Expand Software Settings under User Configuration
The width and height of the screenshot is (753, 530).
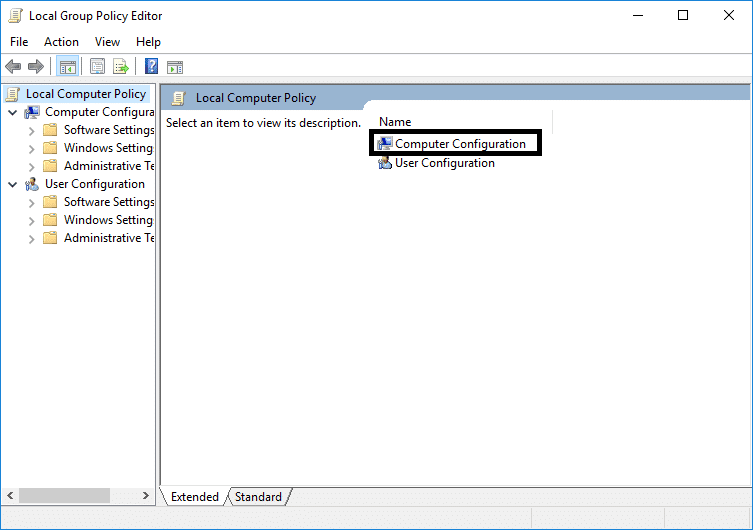coord(32,203)
